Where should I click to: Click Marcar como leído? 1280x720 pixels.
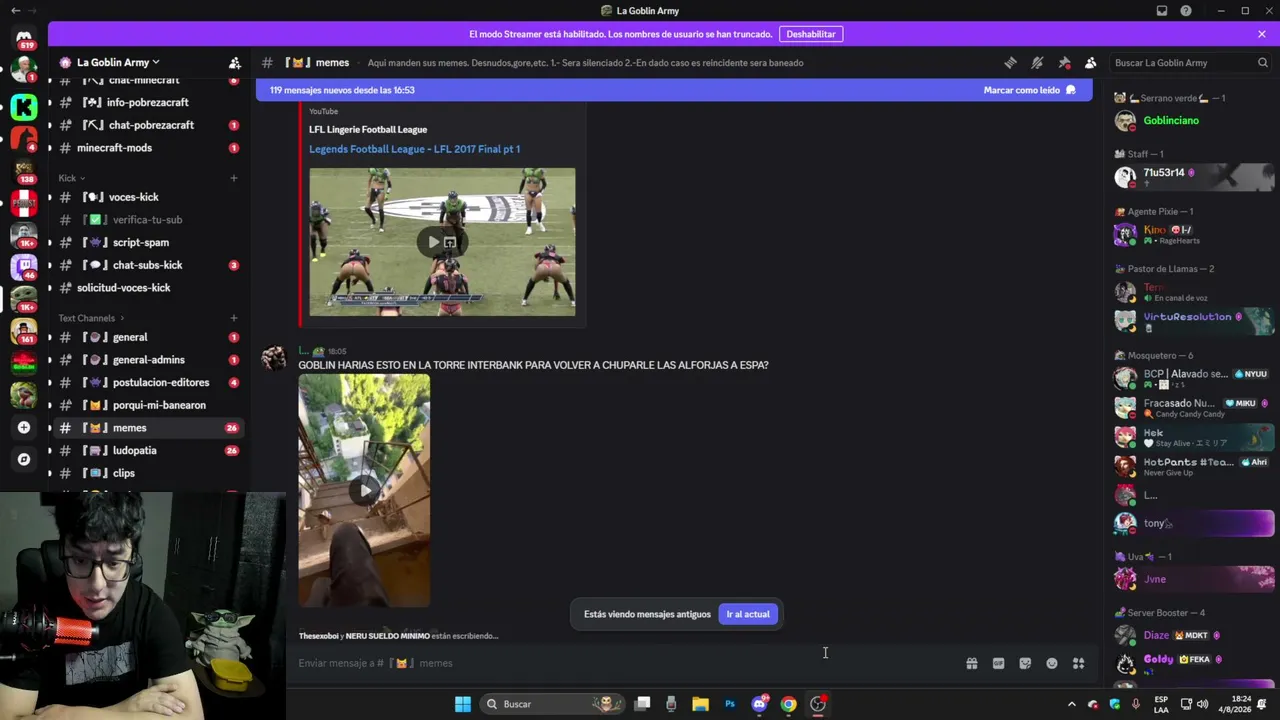(1029, 90)
